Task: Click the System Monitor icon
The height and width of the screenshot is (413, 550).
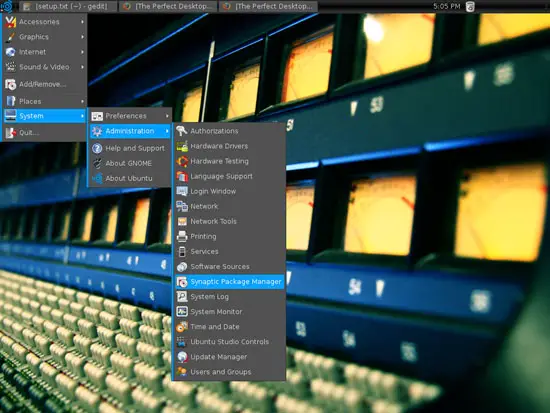Action: pyautogui.click(x=182, y=312)
